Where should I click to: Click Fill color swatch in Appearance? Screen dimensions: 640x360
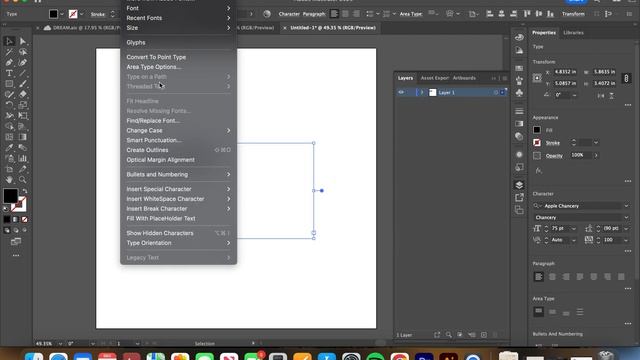tap(537, 130)
